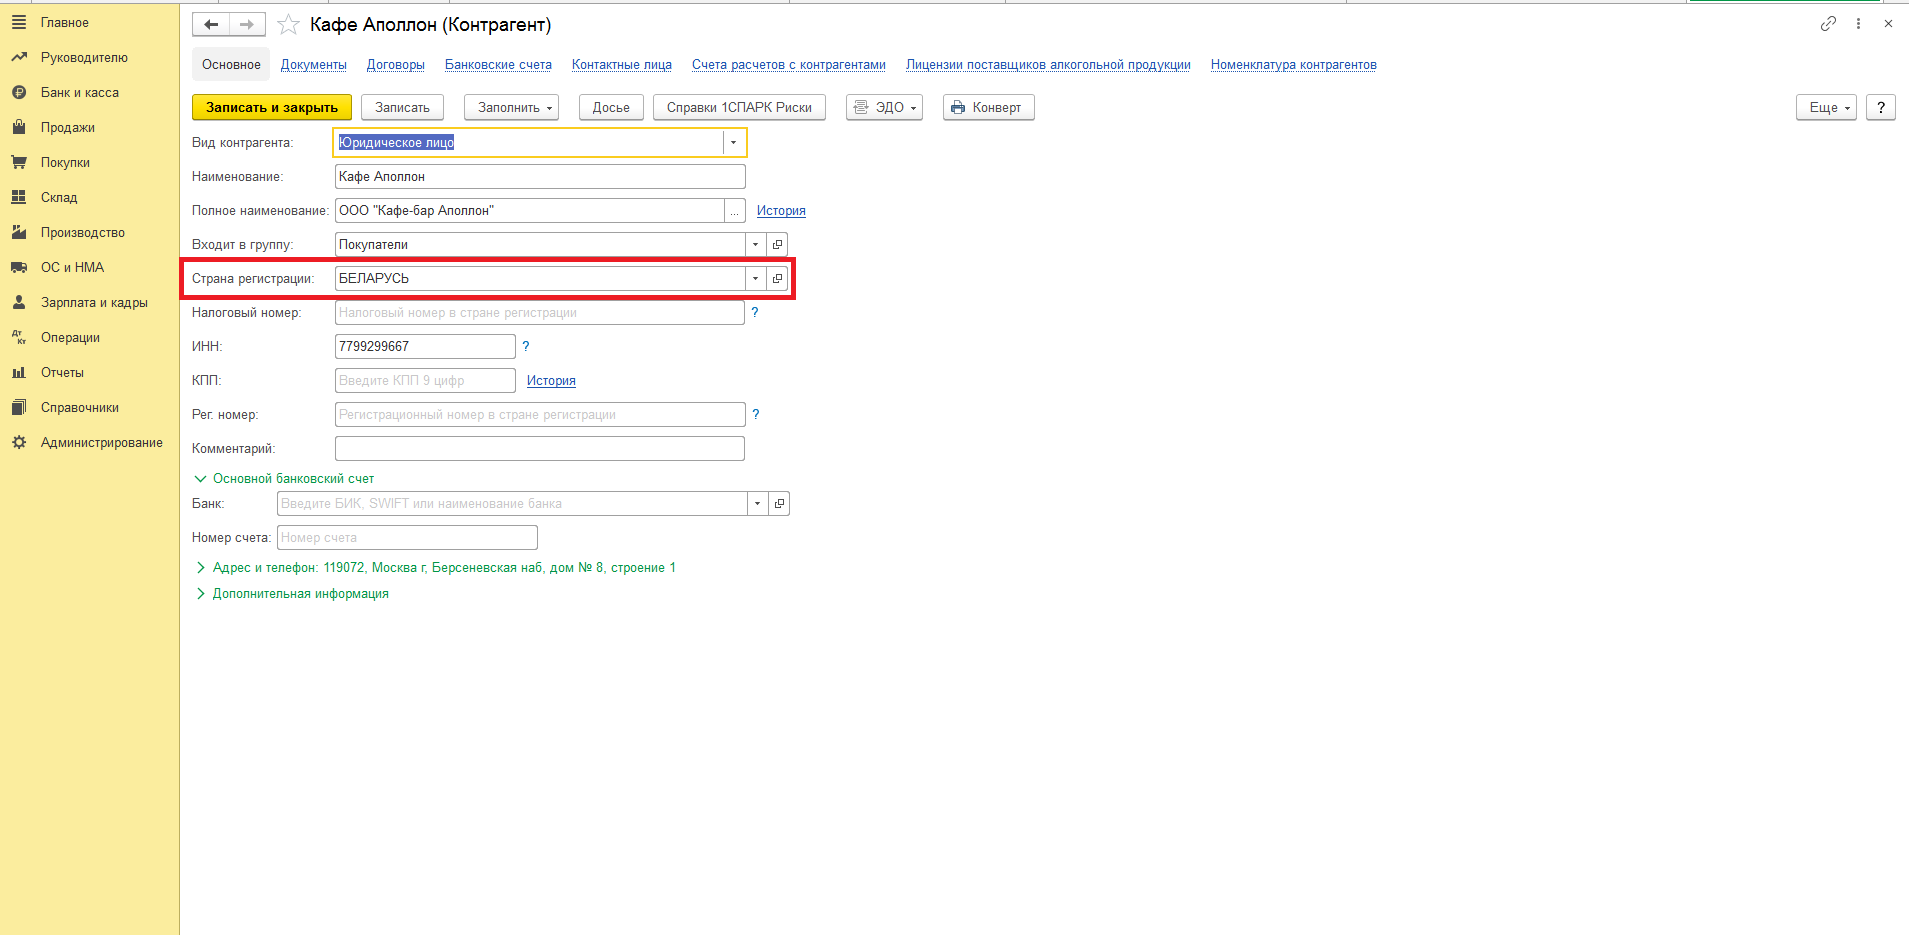The image size is (1909, 935).
Task: Click into the КПП field
Action: click(x=425, y=380)
